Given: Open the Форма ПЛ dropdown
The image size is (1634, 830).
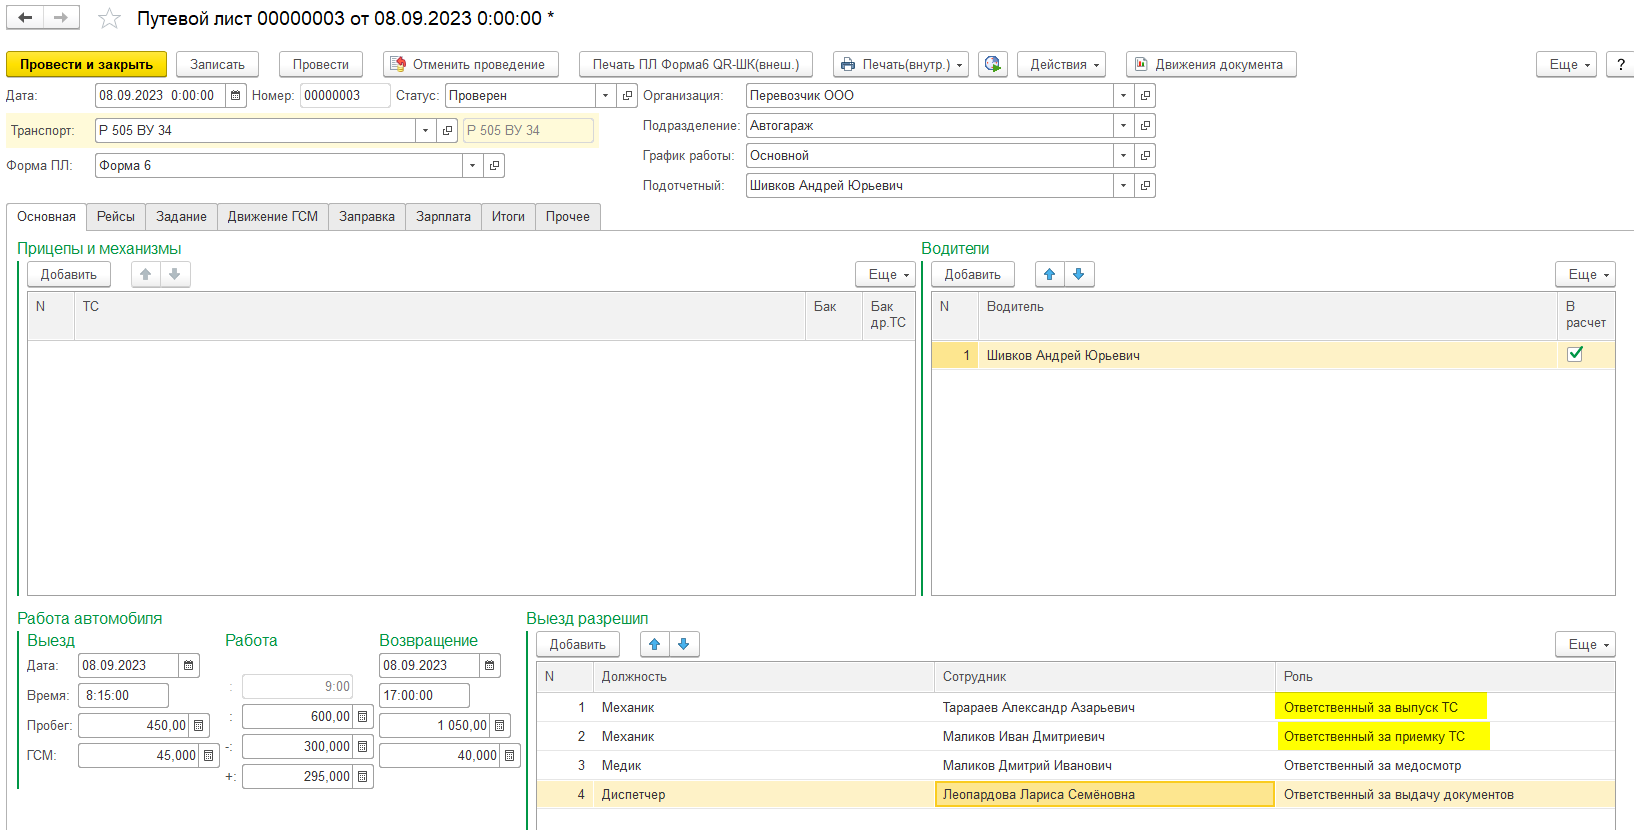Looking at the screenshot, I should tap(472, 166).
